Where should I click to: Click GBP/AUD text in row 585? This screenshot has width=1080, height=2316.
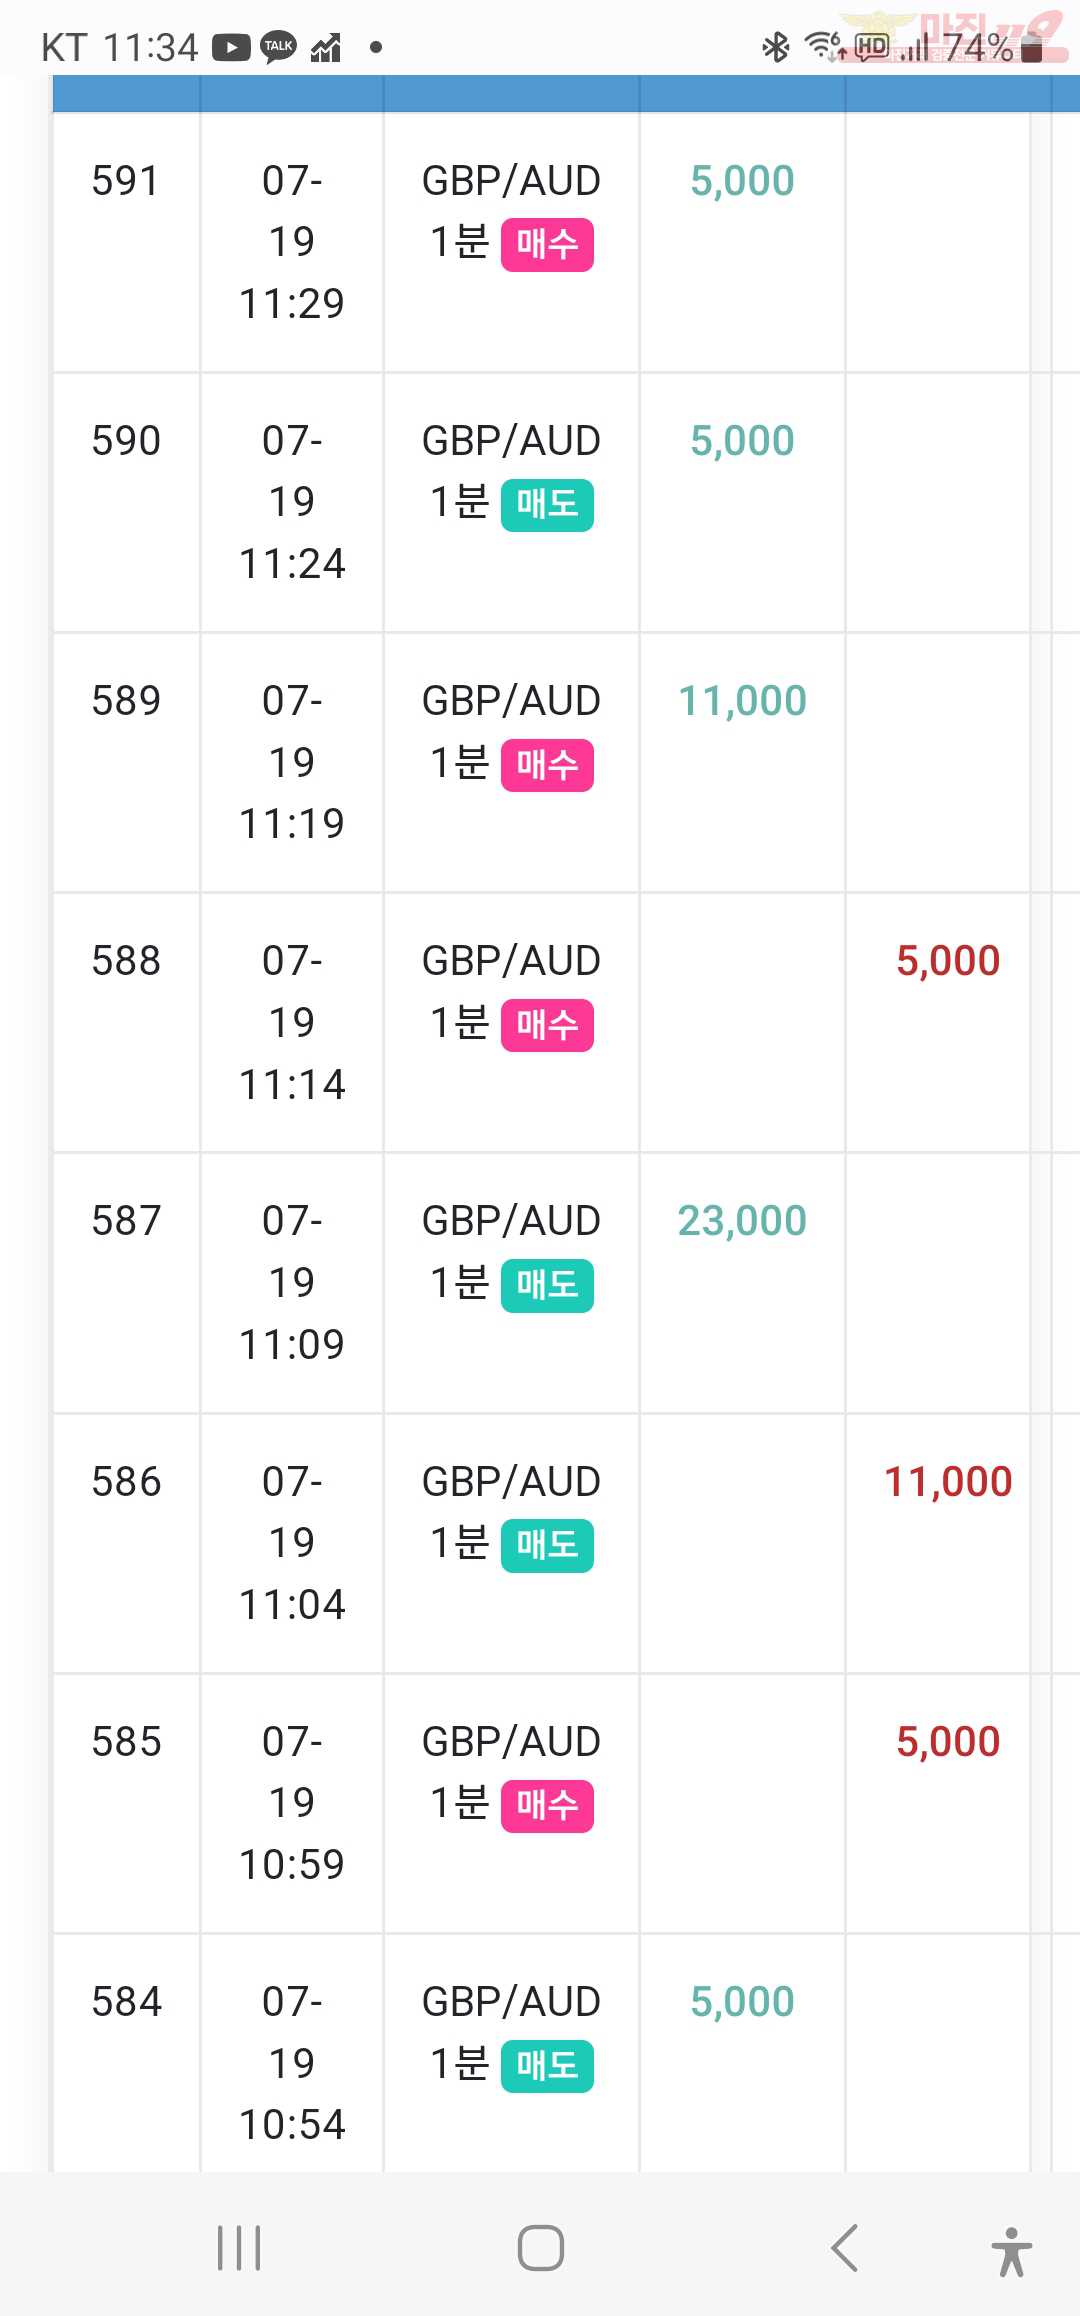511,1742
